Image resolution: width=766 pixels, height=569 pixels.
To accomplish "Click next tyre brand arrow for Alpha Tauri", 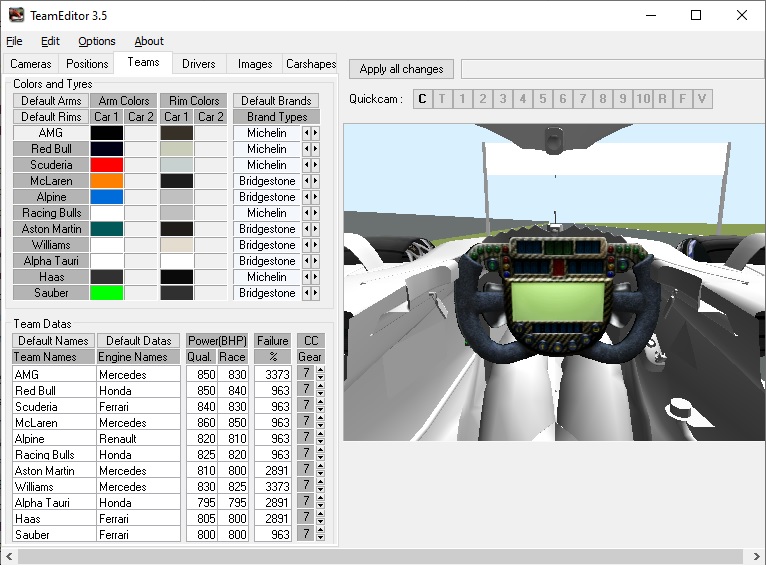I will coord(315,261).
